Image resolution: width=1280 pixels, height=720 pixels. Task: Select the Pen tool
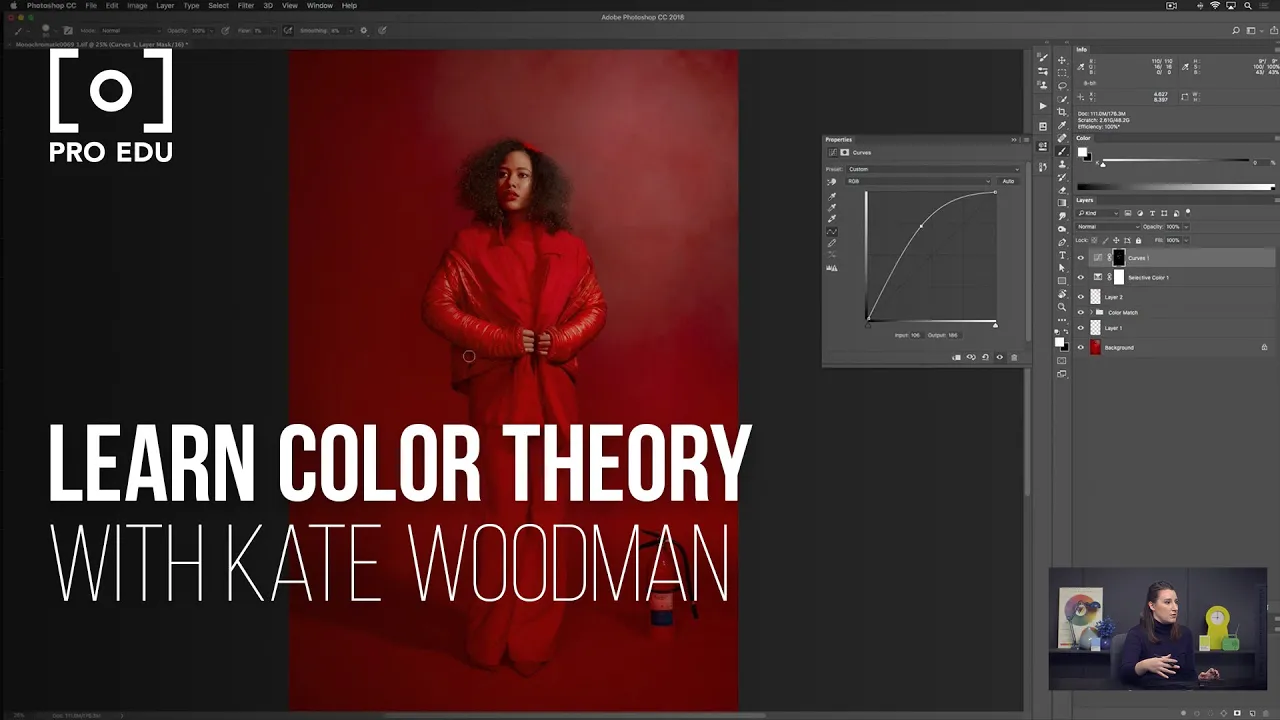click(1062, 241)
